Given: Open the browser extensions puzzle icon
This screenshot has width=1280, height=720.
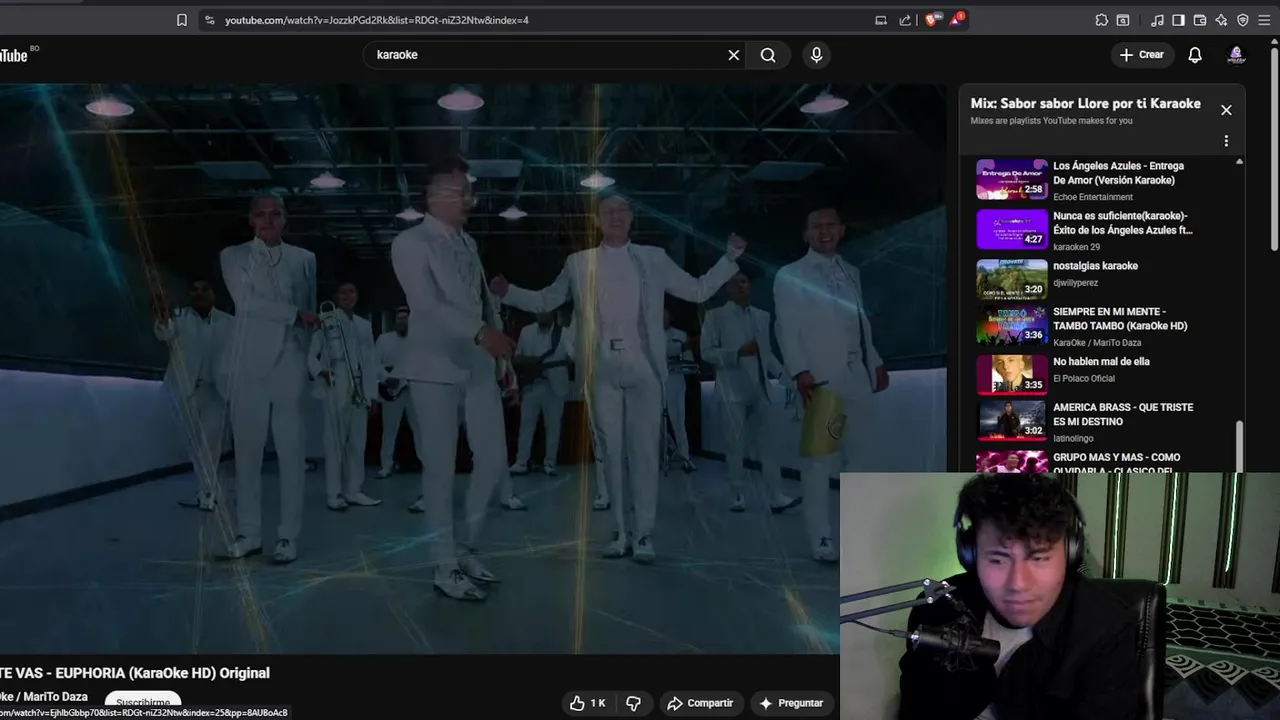Looking at the screenshot, I should [1101, 20].
